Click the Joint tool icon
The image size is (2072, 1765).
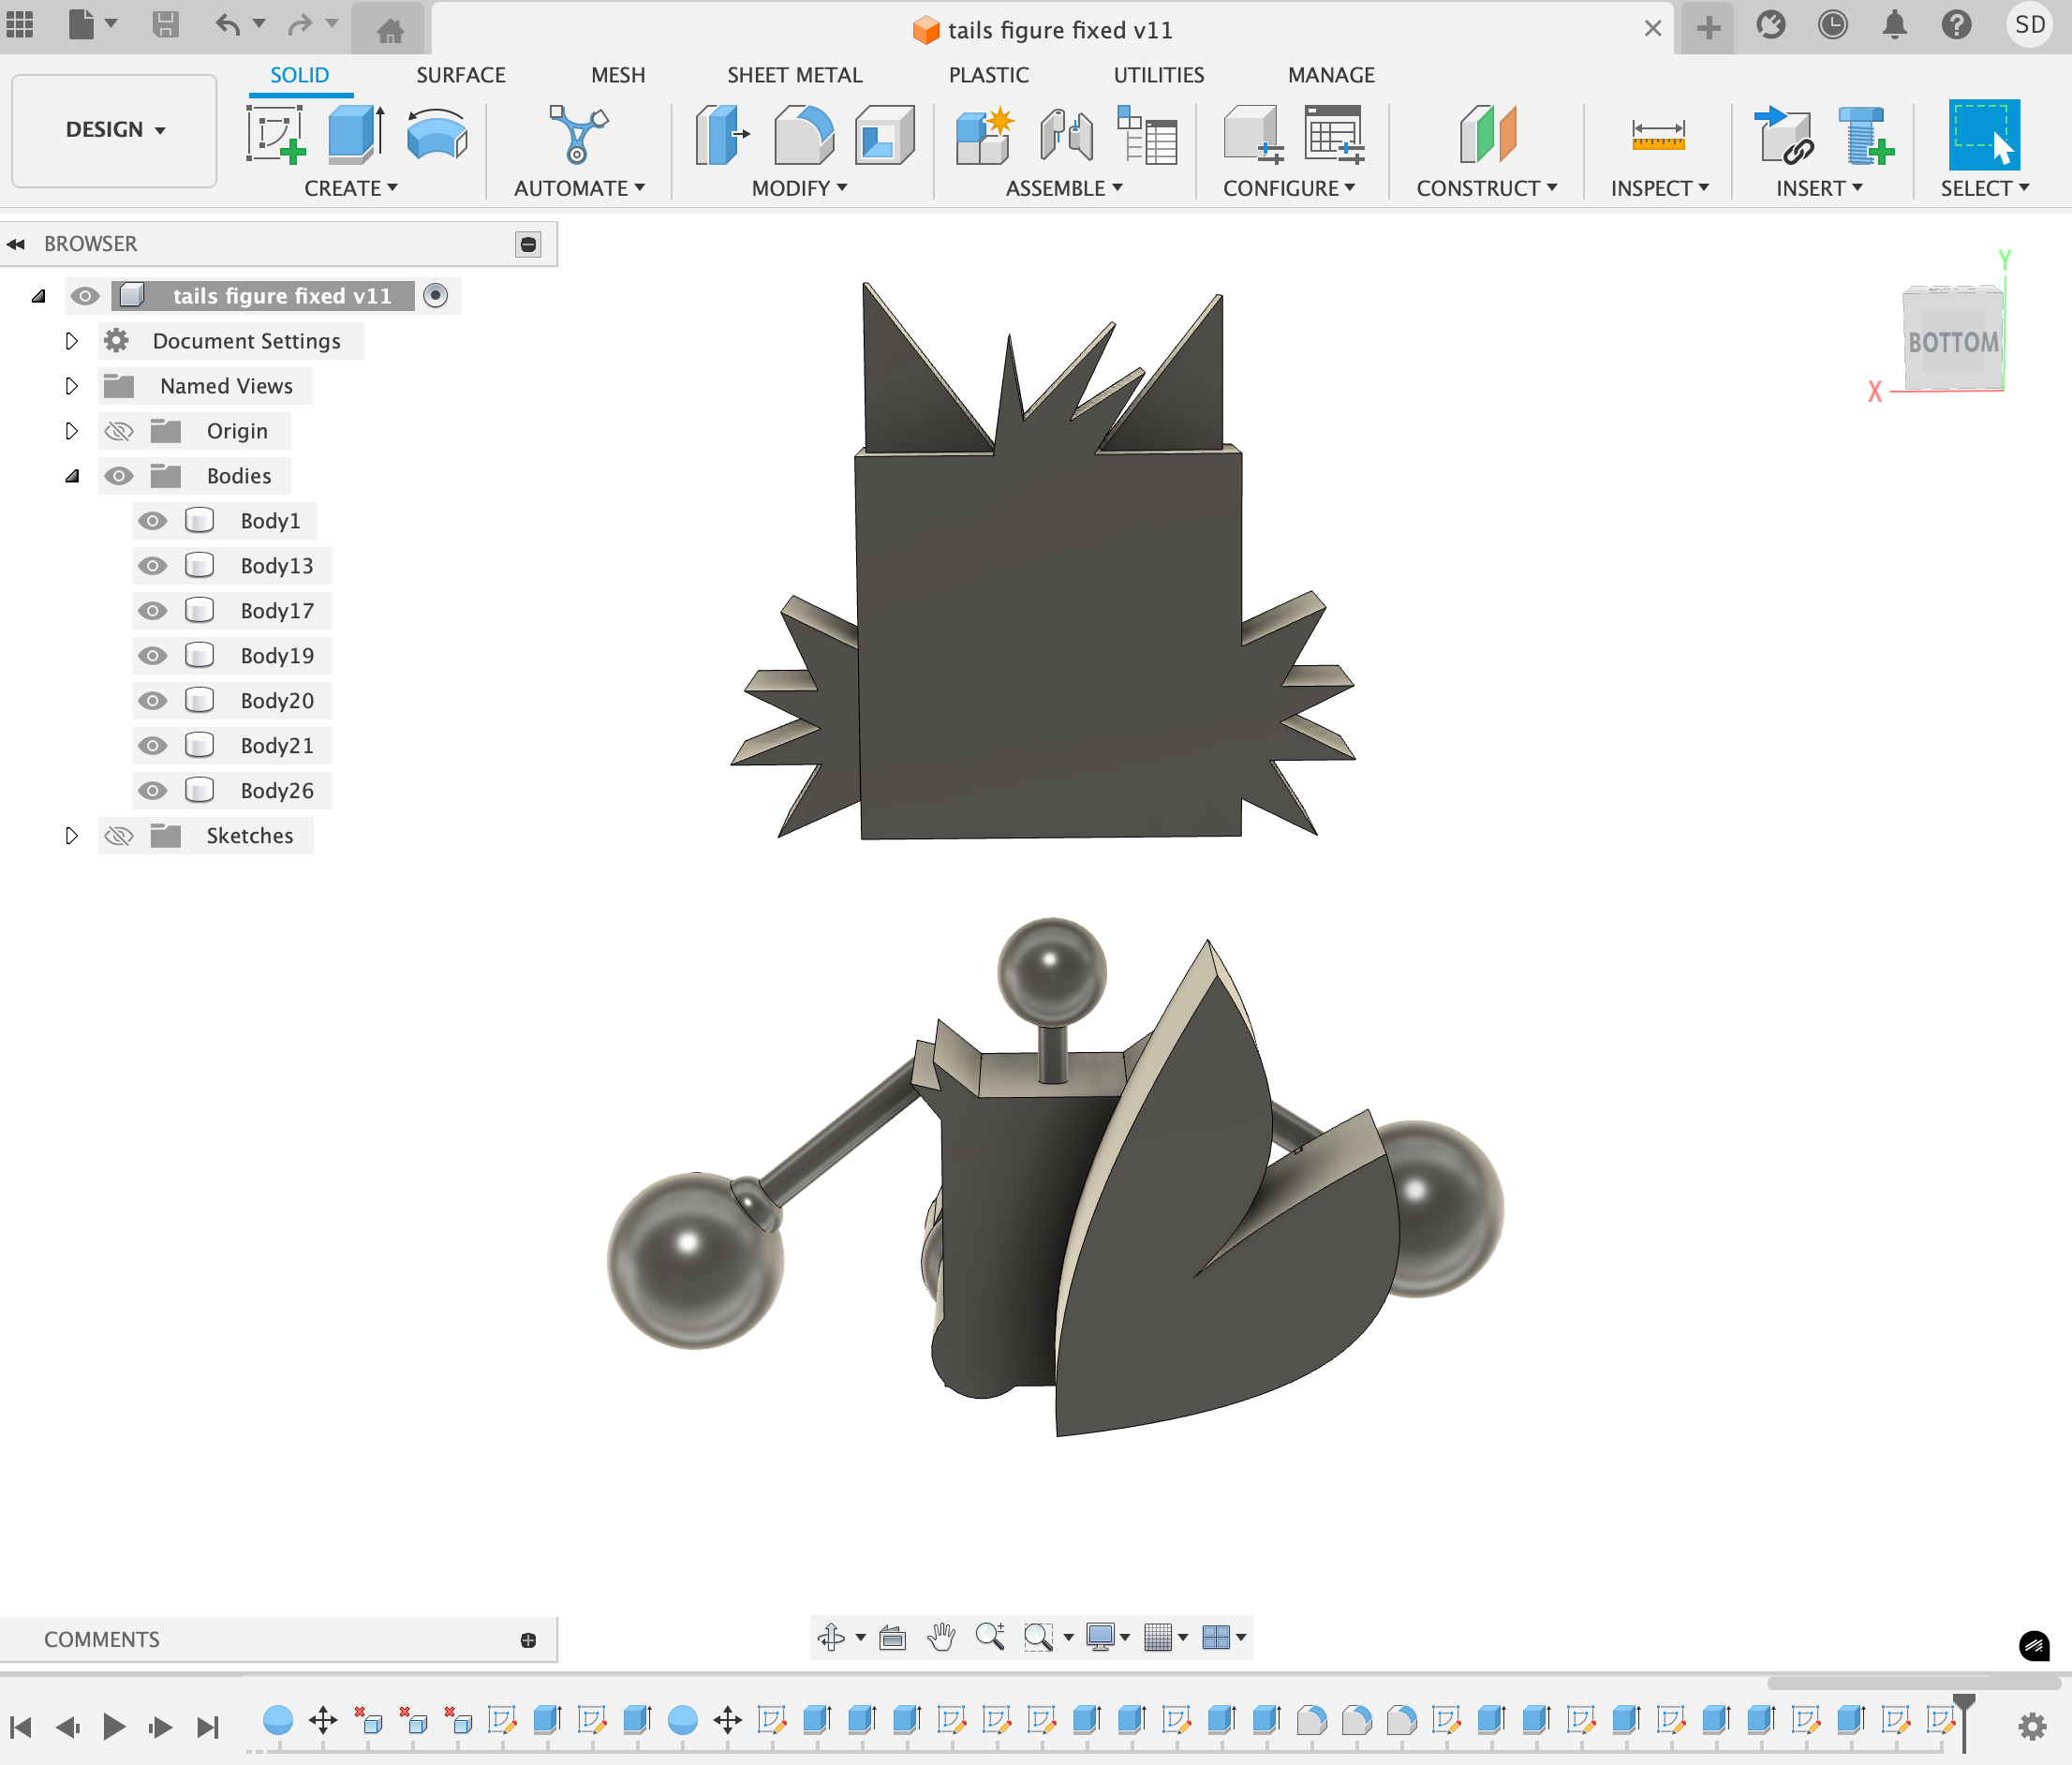click(x=1066, y=134)
